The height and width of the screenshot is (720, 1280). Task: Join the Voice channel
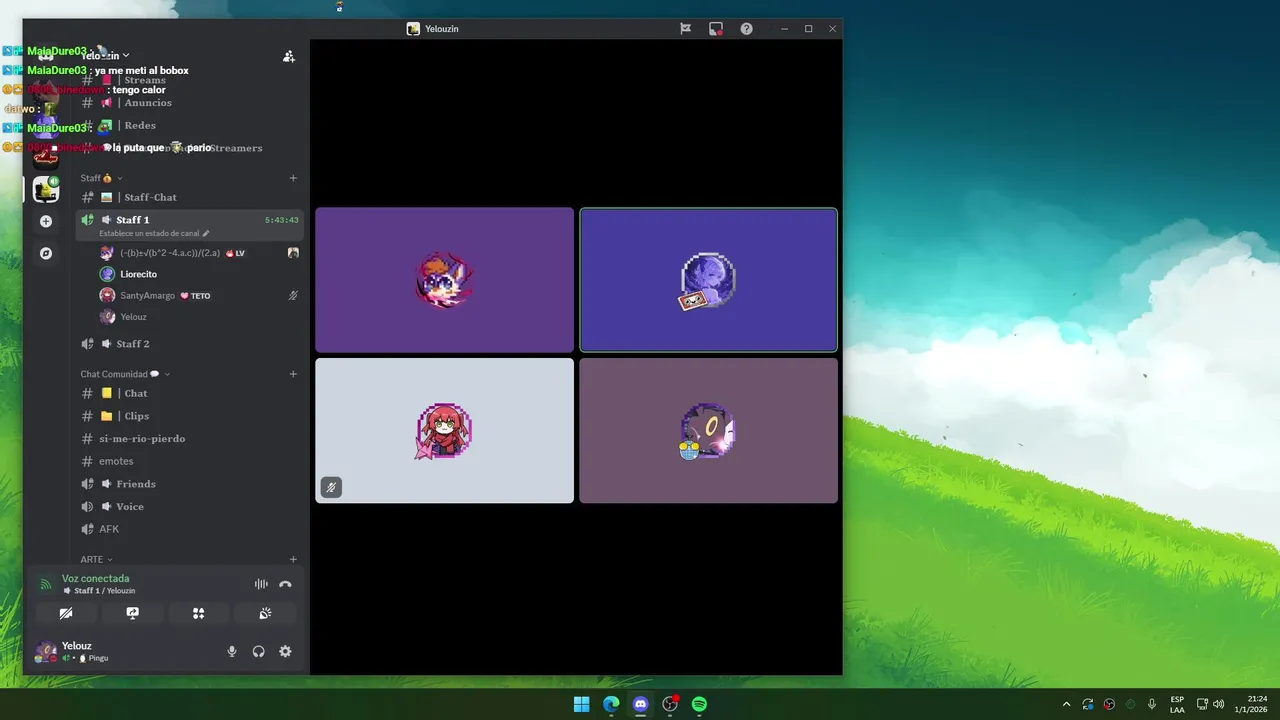click(x=189, y=506)
